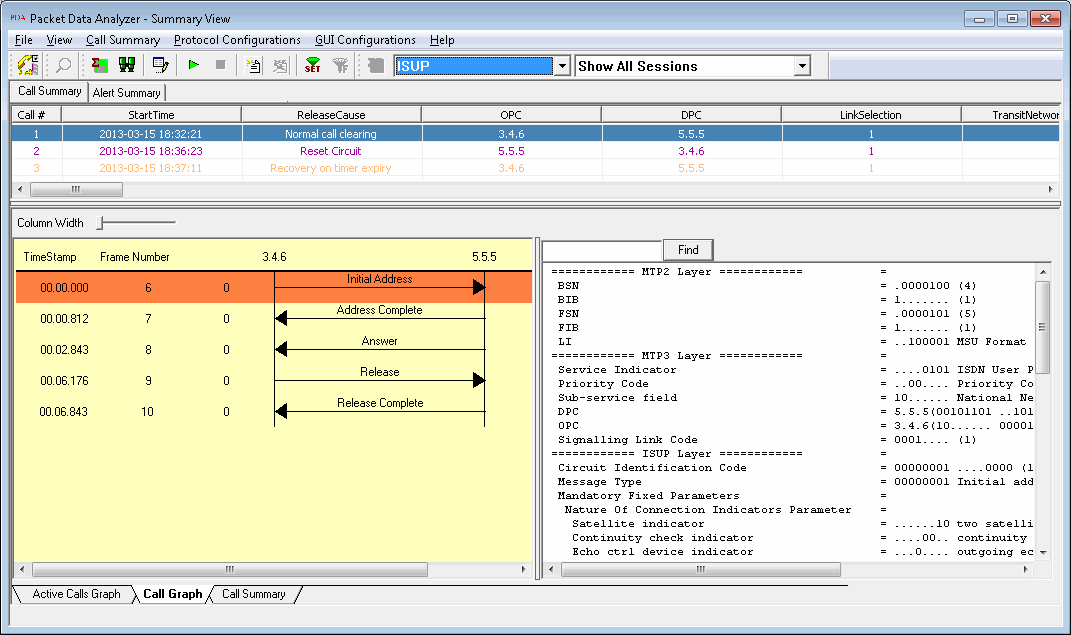Click the Column Width slider handle

point(100,223)
